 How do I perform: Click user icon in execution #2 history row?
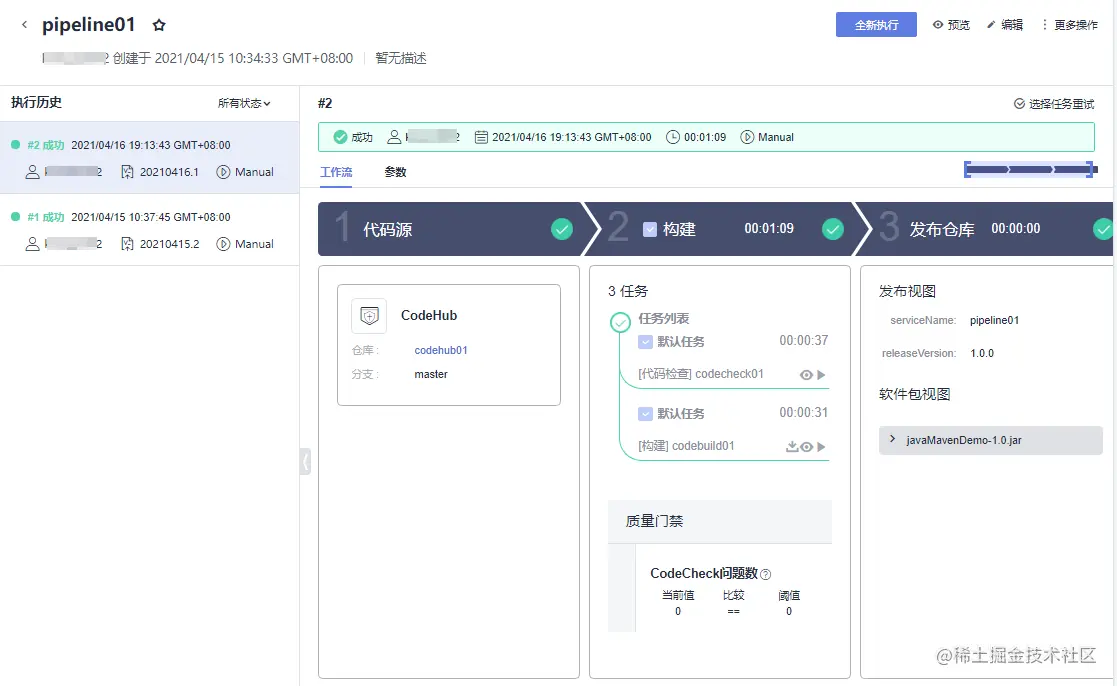(32, 172)
